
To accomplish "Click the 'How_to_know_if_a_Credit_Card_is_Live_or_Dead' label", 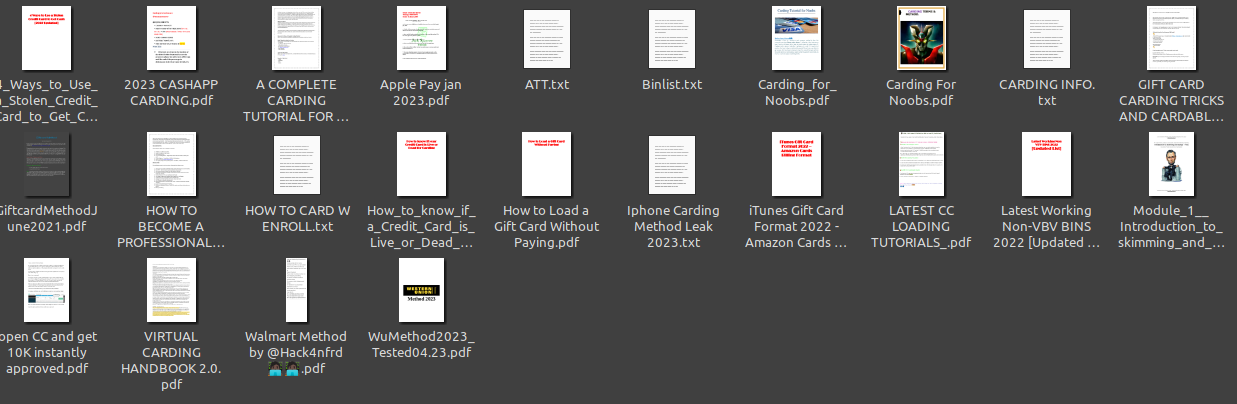I will [421, 227].
